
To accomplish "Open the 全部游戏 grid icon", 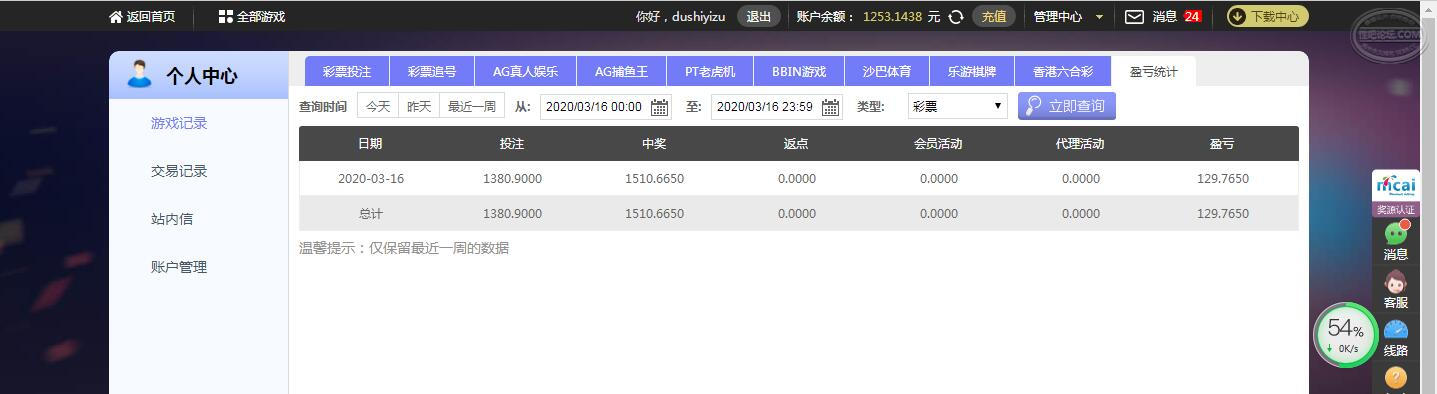I will [x=226, y=16].
